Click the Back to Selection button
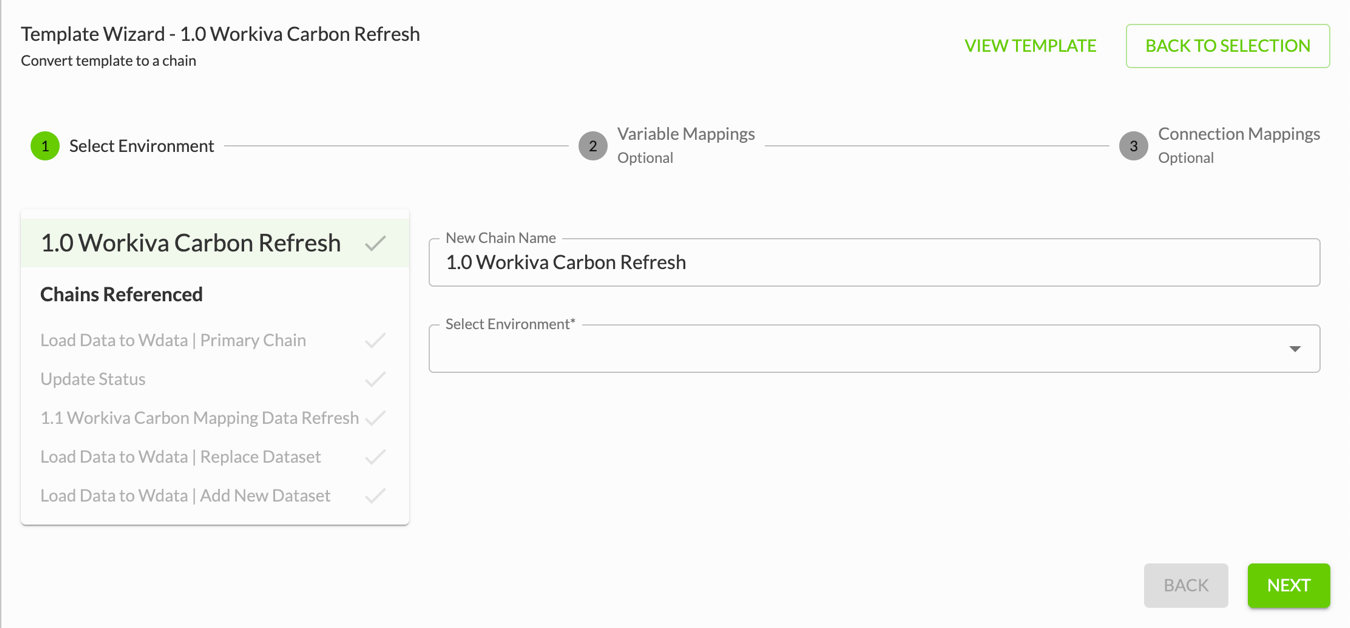Image resolution: width=1350 pixels, height=628 pixels. click(1228, 46)
